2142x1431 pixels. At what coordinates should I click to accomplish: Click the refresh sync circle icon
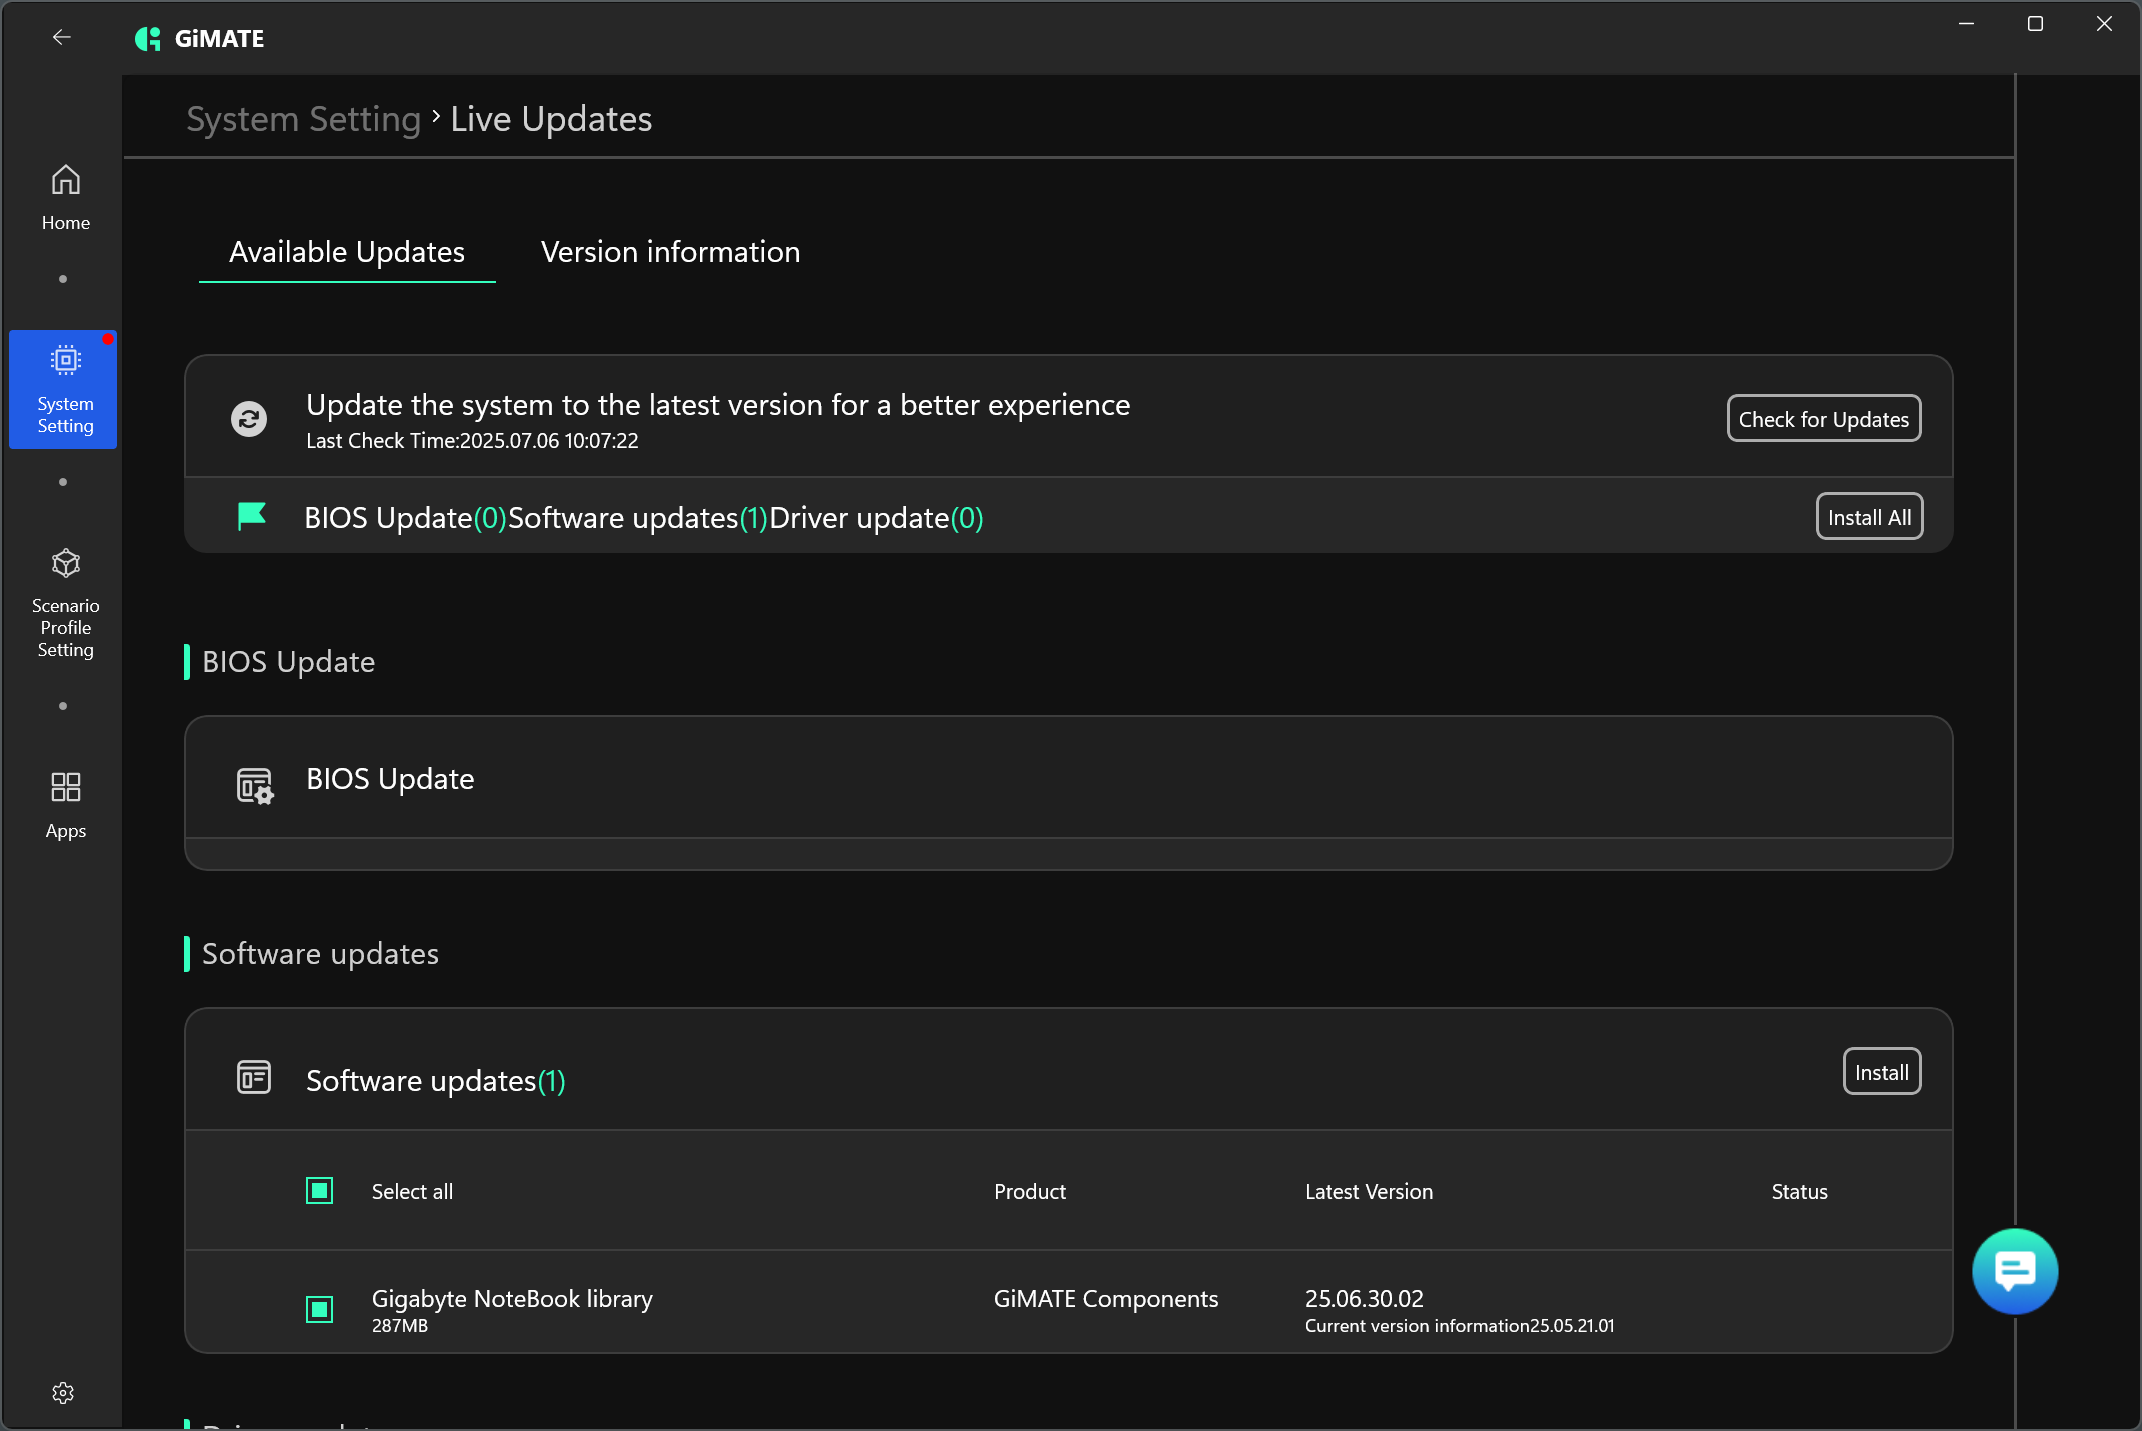(x=249, y=419)
